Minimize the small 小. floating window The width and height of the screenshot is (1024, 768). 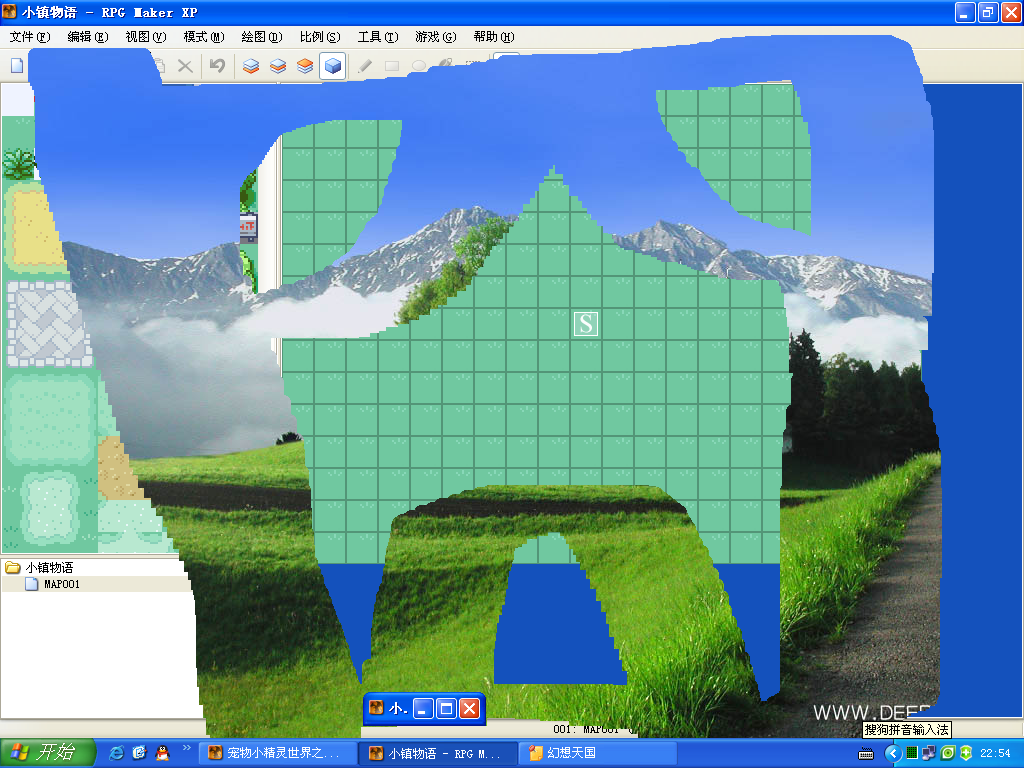(423, 709)
